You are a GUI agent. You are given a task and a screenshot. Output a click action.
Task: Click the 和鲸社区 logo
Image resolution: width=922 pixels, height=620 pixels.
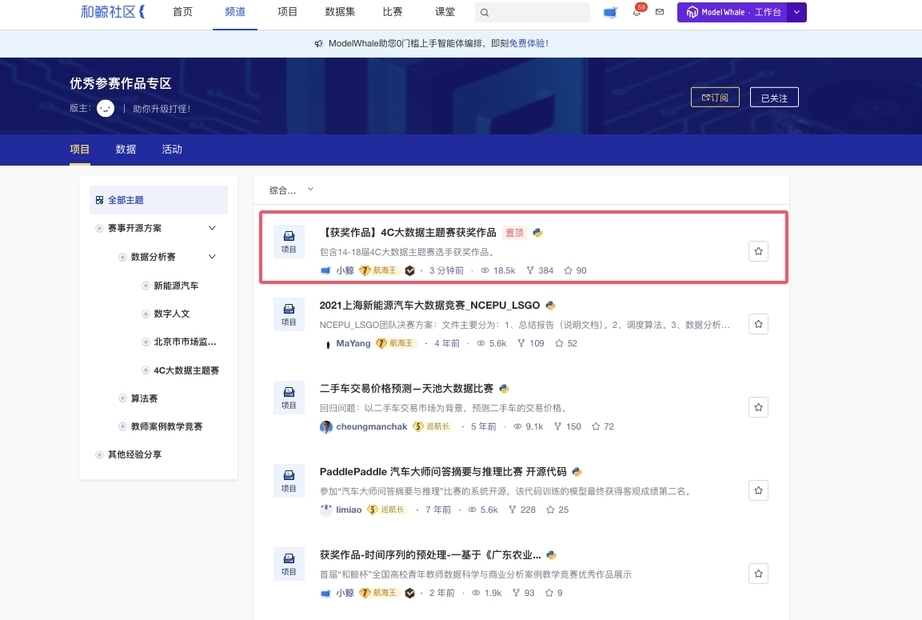click(112, 12)
